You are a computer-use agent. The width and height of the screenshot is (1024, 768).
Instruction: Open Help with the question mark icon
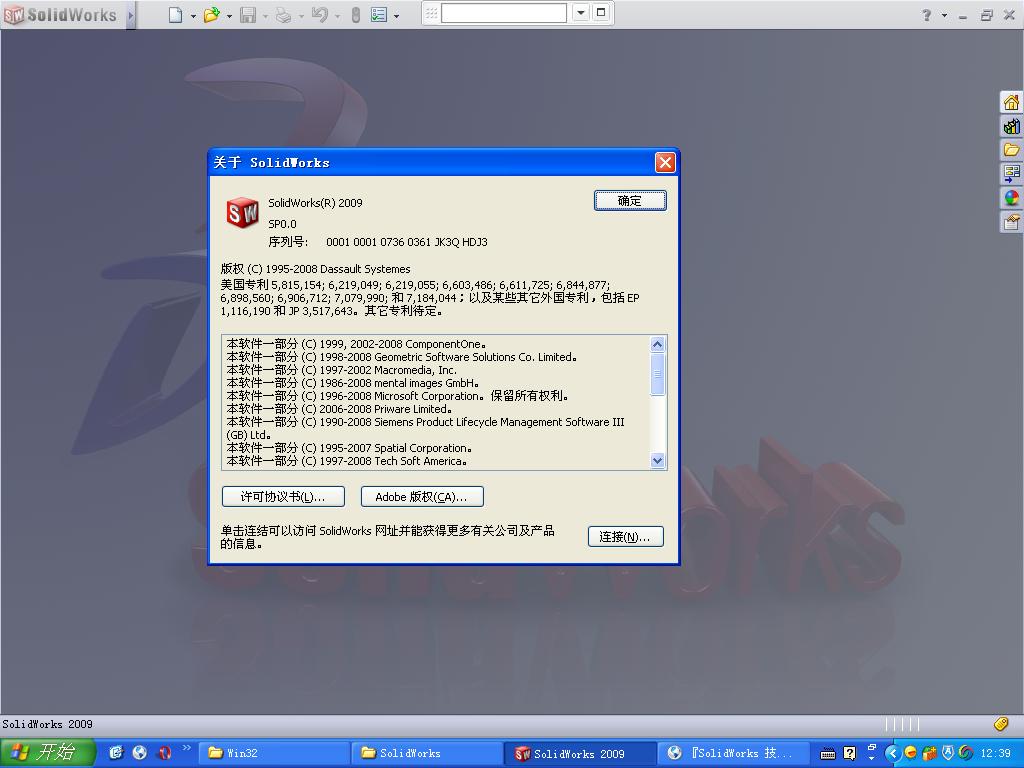[x=926, y=15]
